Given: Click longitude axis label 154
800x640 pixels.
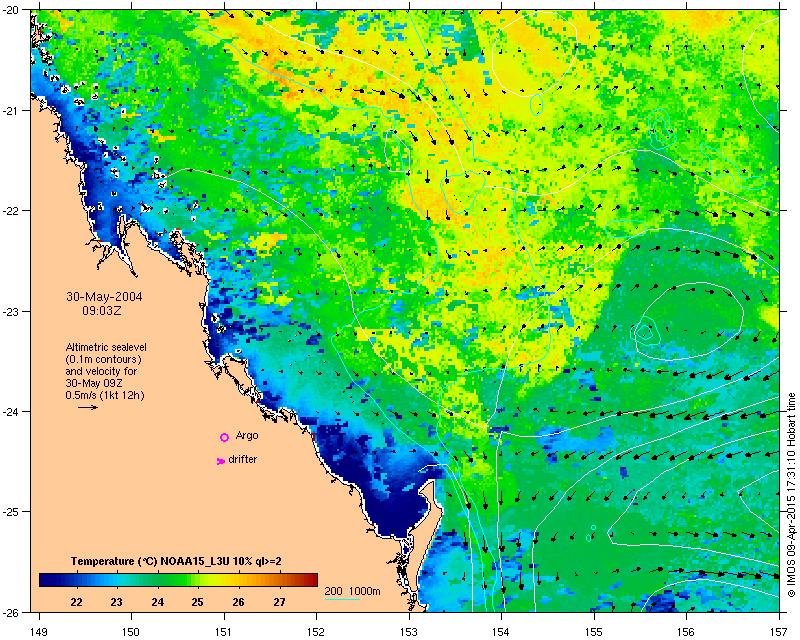Looking at the screenshot, I should (502, 632).
